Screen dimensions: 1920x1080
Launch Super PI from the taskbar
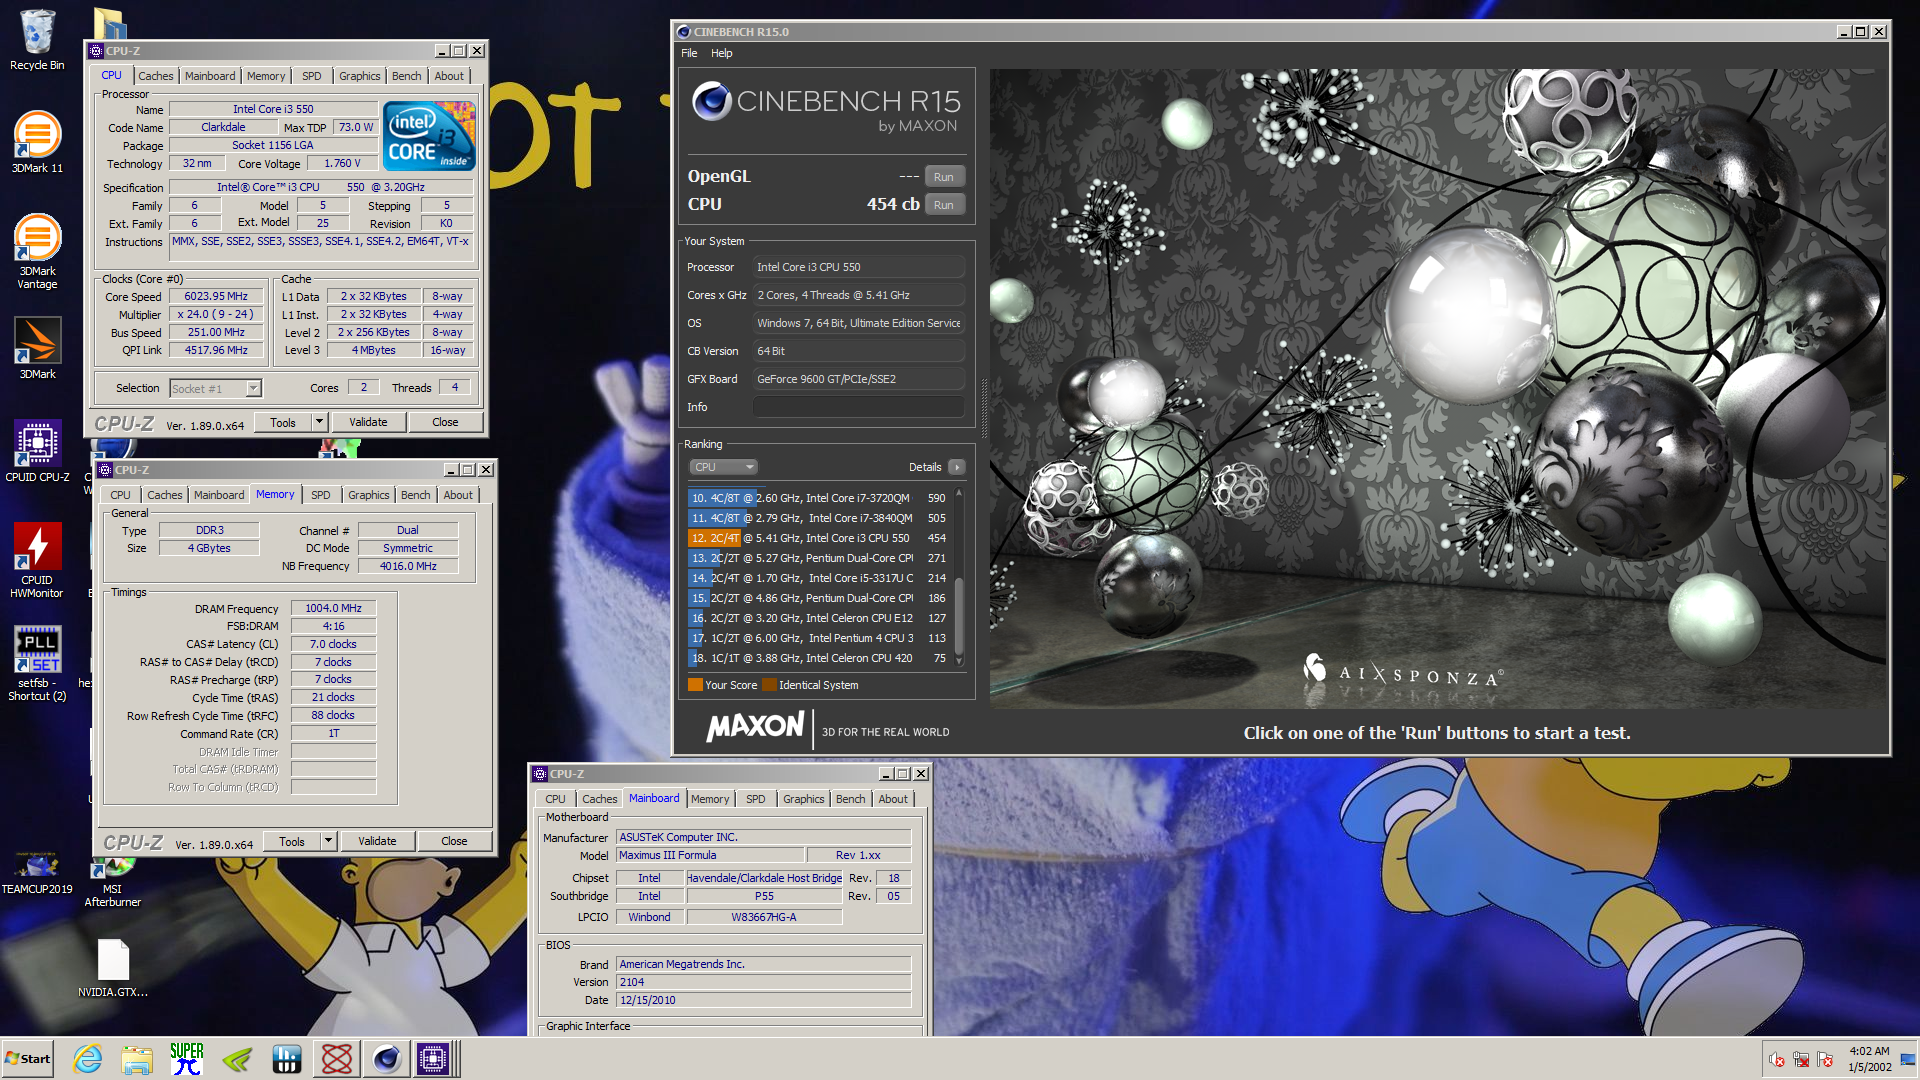pos(187,1059)
